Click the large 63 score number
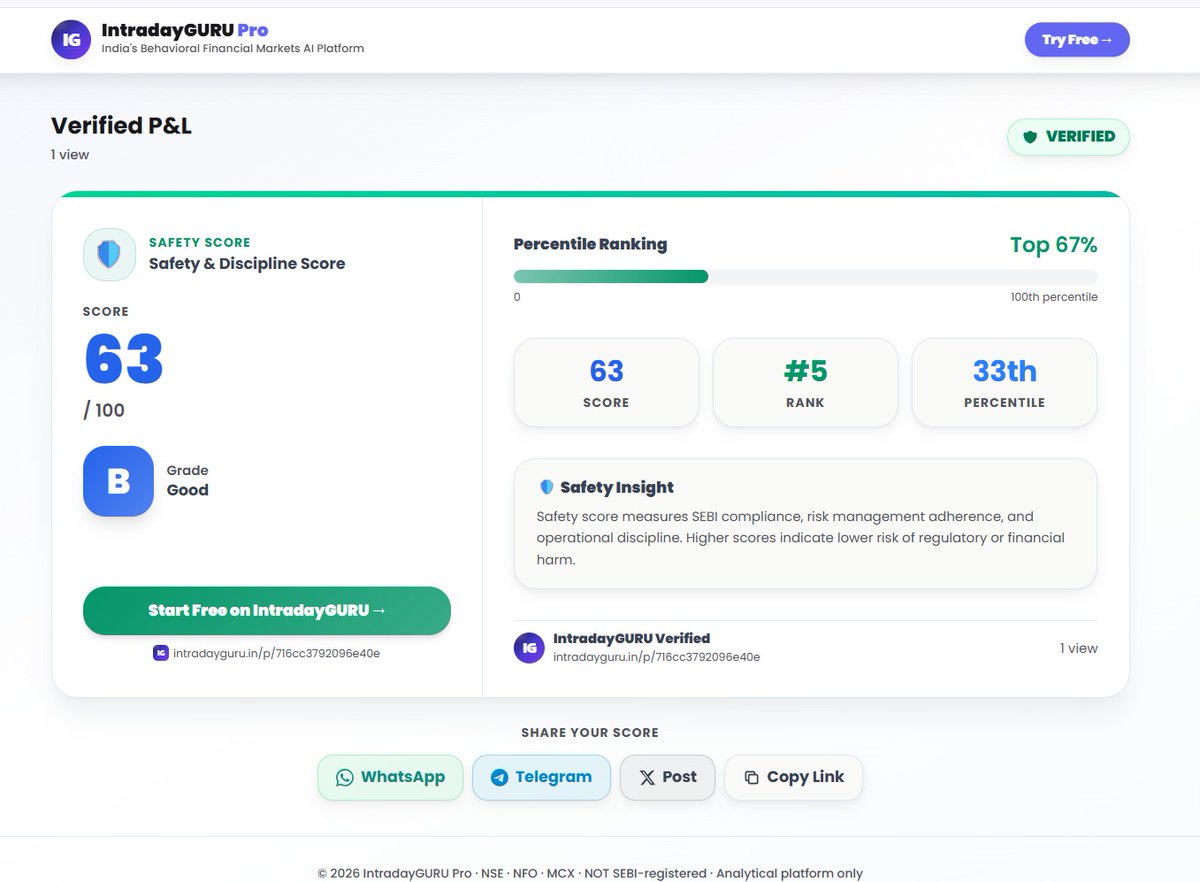The width and height of the screenshot is (1200, 882). (124, 358)
